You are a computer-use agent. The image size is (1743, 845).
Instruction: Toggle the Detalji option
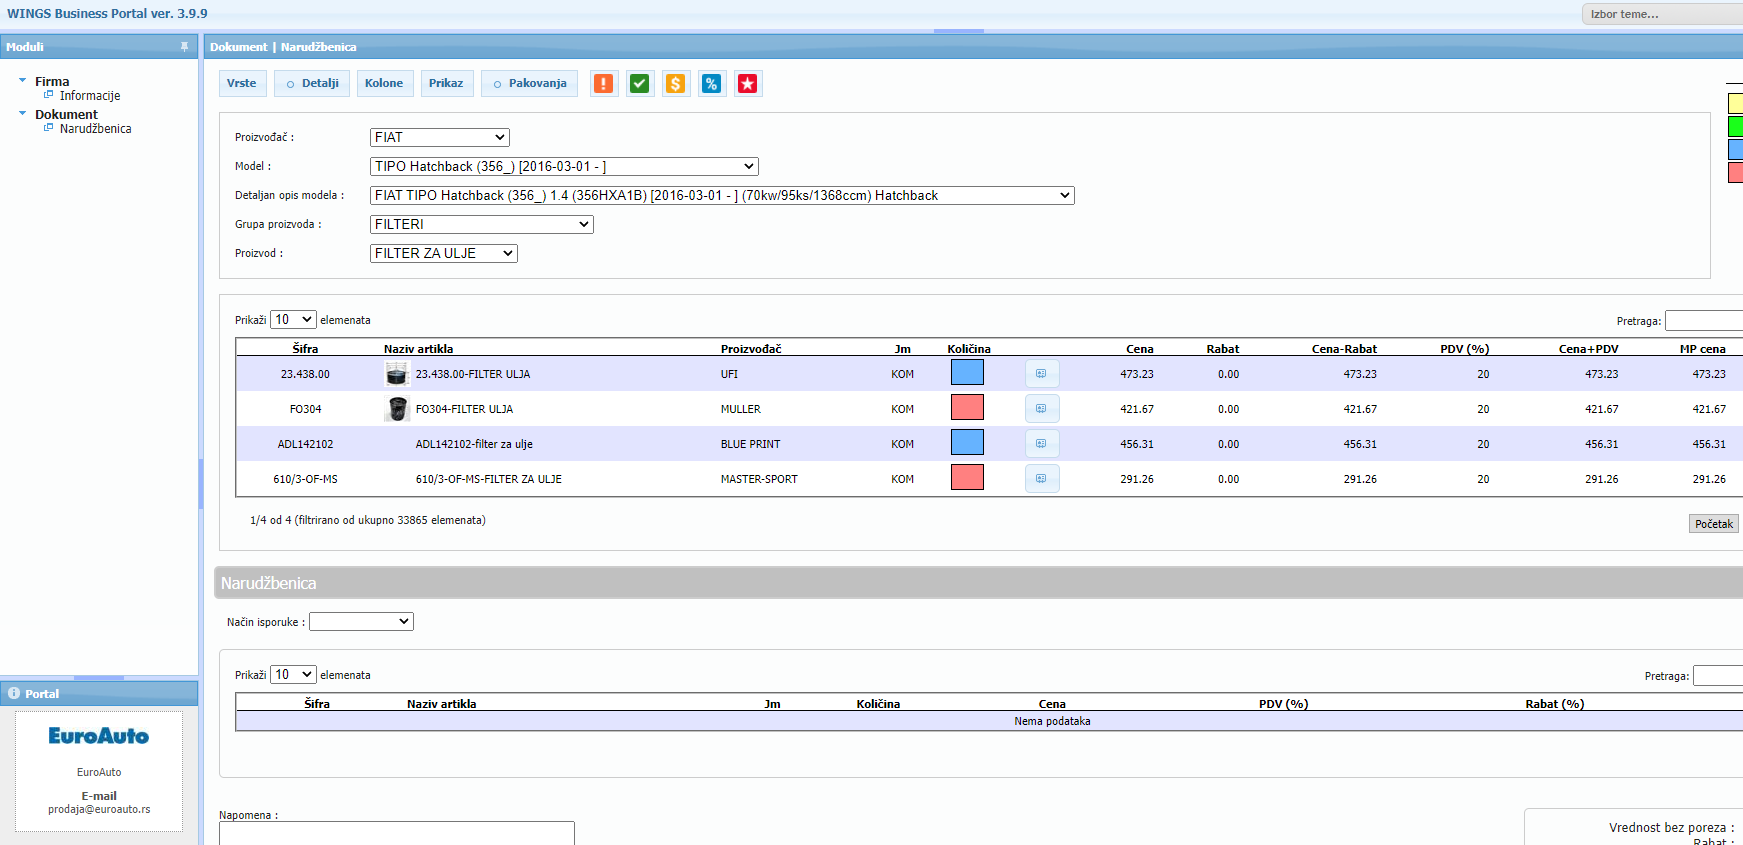[313, 84]
